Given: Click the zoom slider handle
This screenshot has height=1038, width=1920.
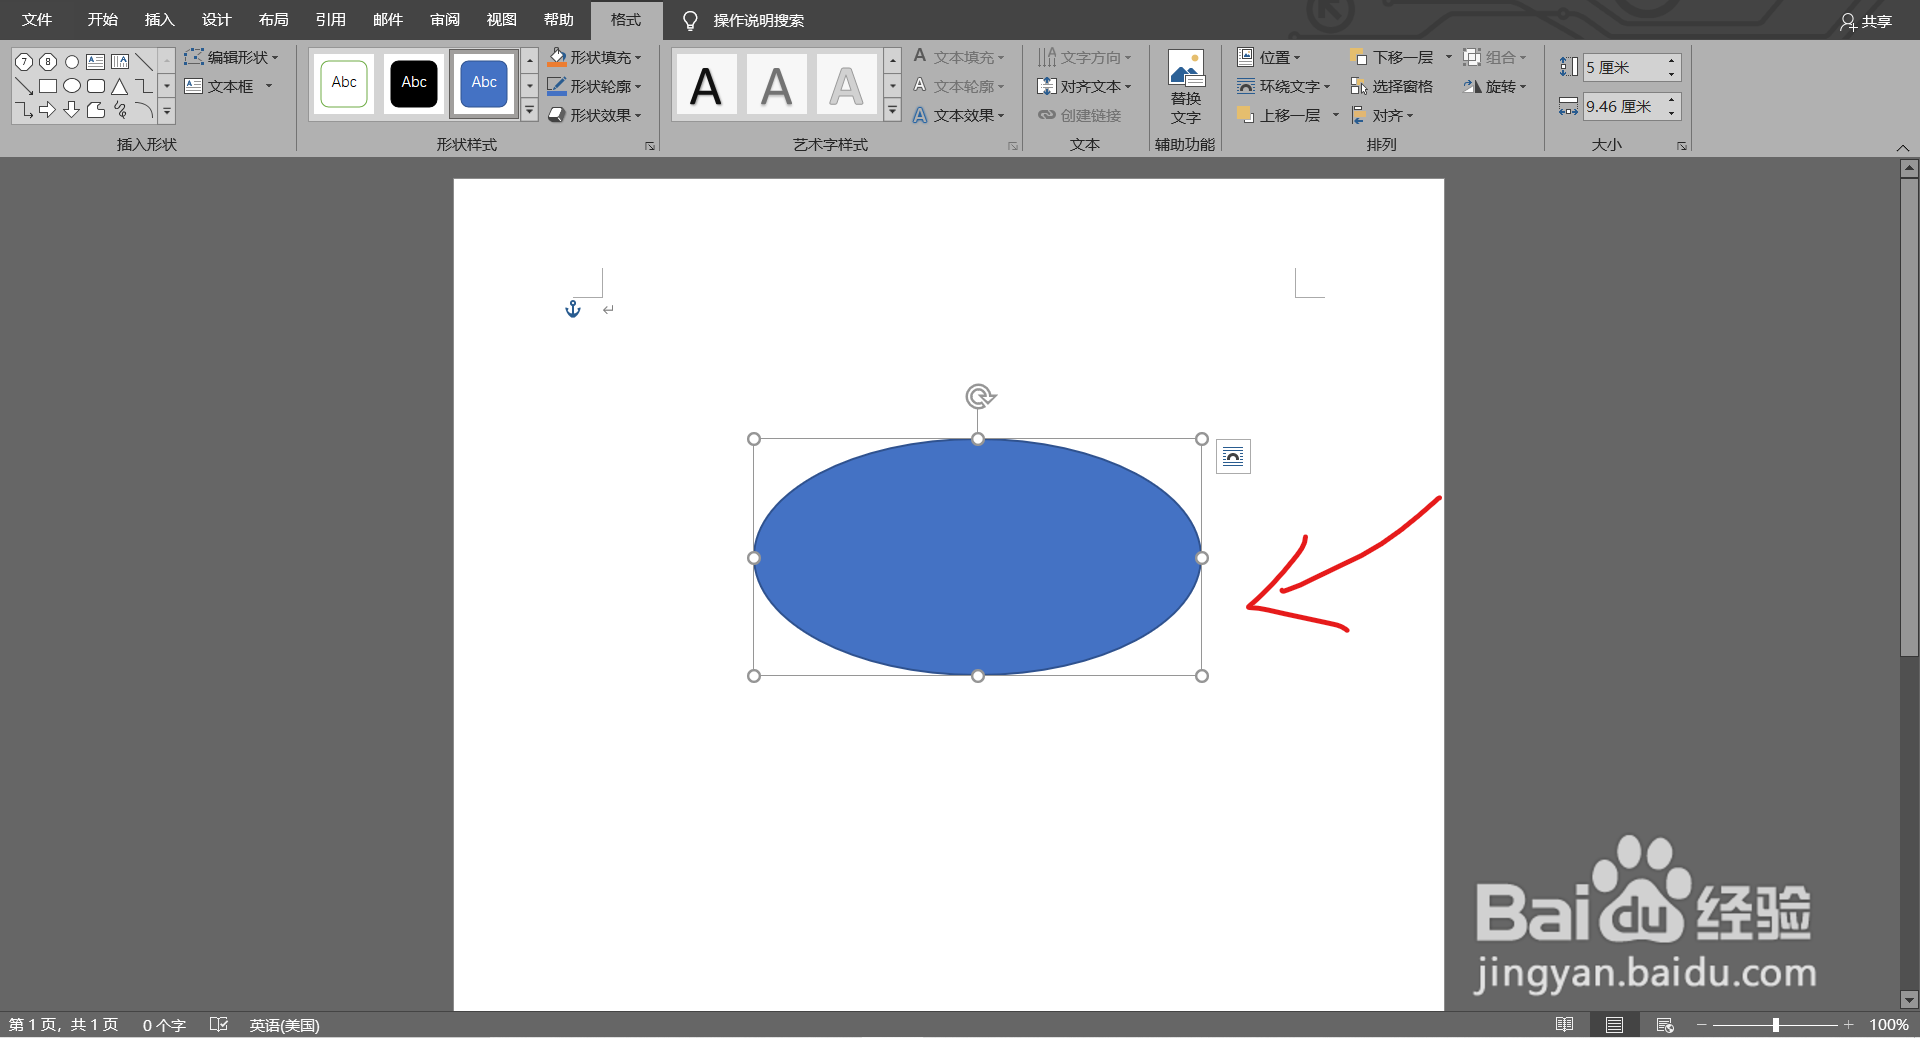Looking at the screenshot, I should point(1775,1025).
